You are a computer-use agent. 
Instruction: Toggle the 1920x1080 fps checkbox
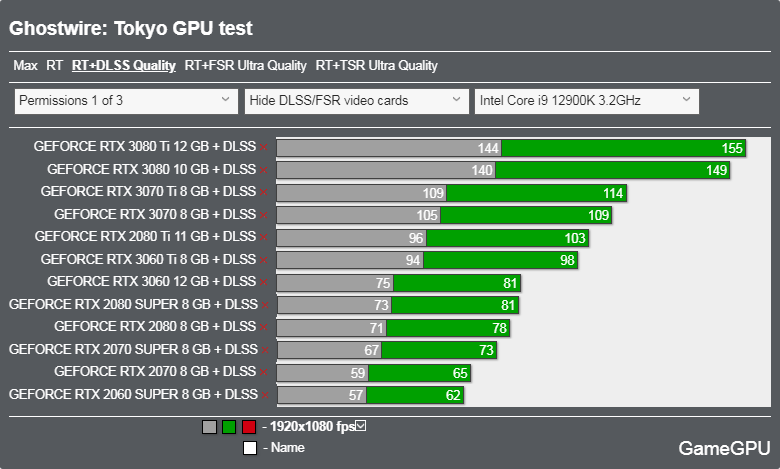[361, 426]
